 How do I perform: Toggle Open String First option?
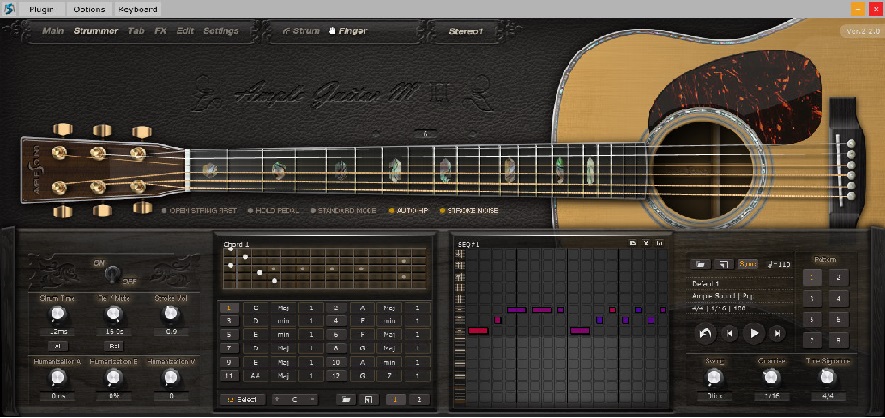pos(199,210)
